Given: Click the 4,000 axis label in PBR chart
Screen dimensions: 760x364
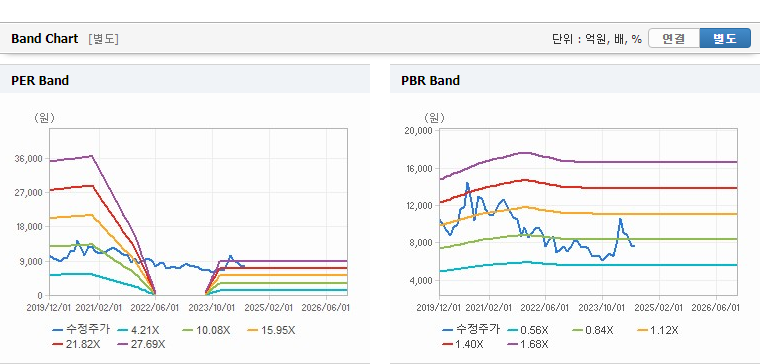Looking at the screenshot, I should point(422,281).
